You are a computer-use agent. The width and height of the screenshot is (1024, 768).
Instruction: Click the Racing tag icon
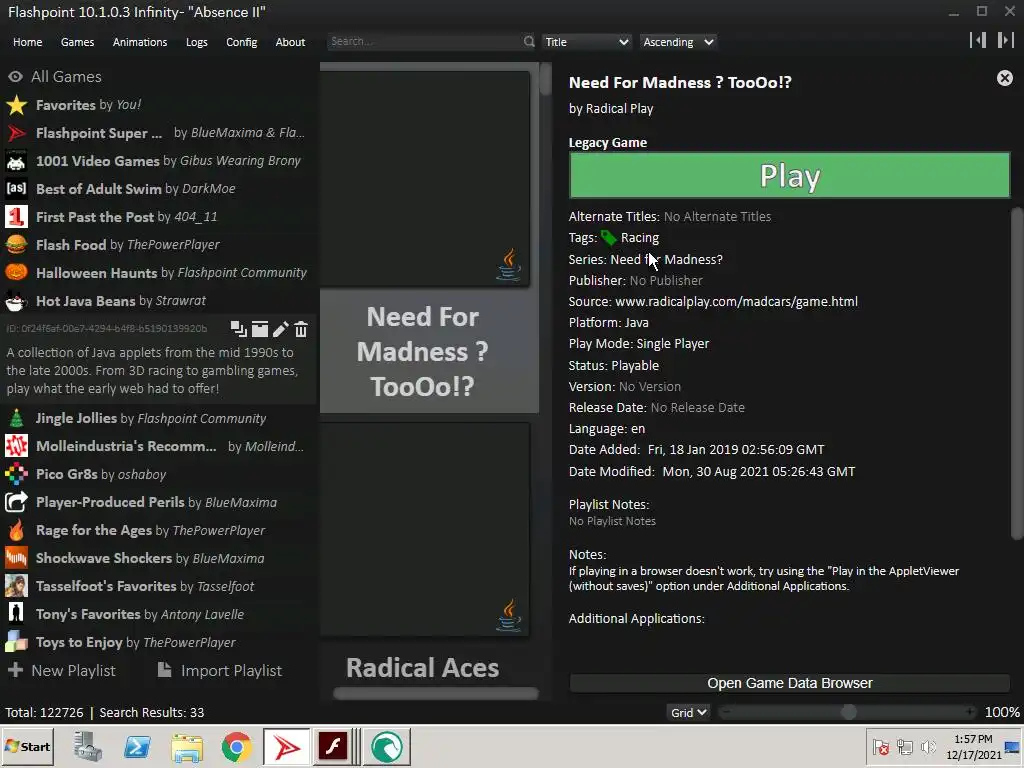[609, 238]
